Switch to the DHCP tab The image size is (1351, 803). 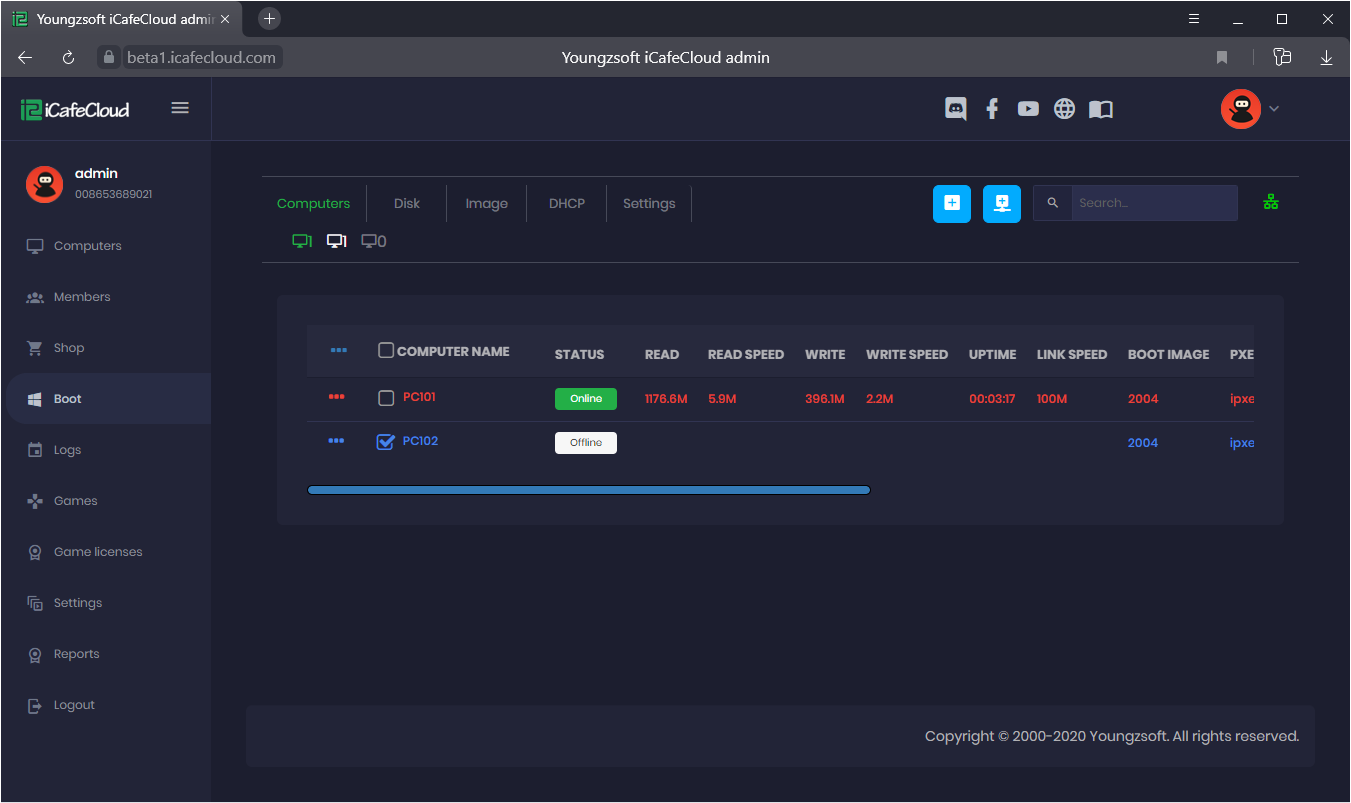click(566, 203)
